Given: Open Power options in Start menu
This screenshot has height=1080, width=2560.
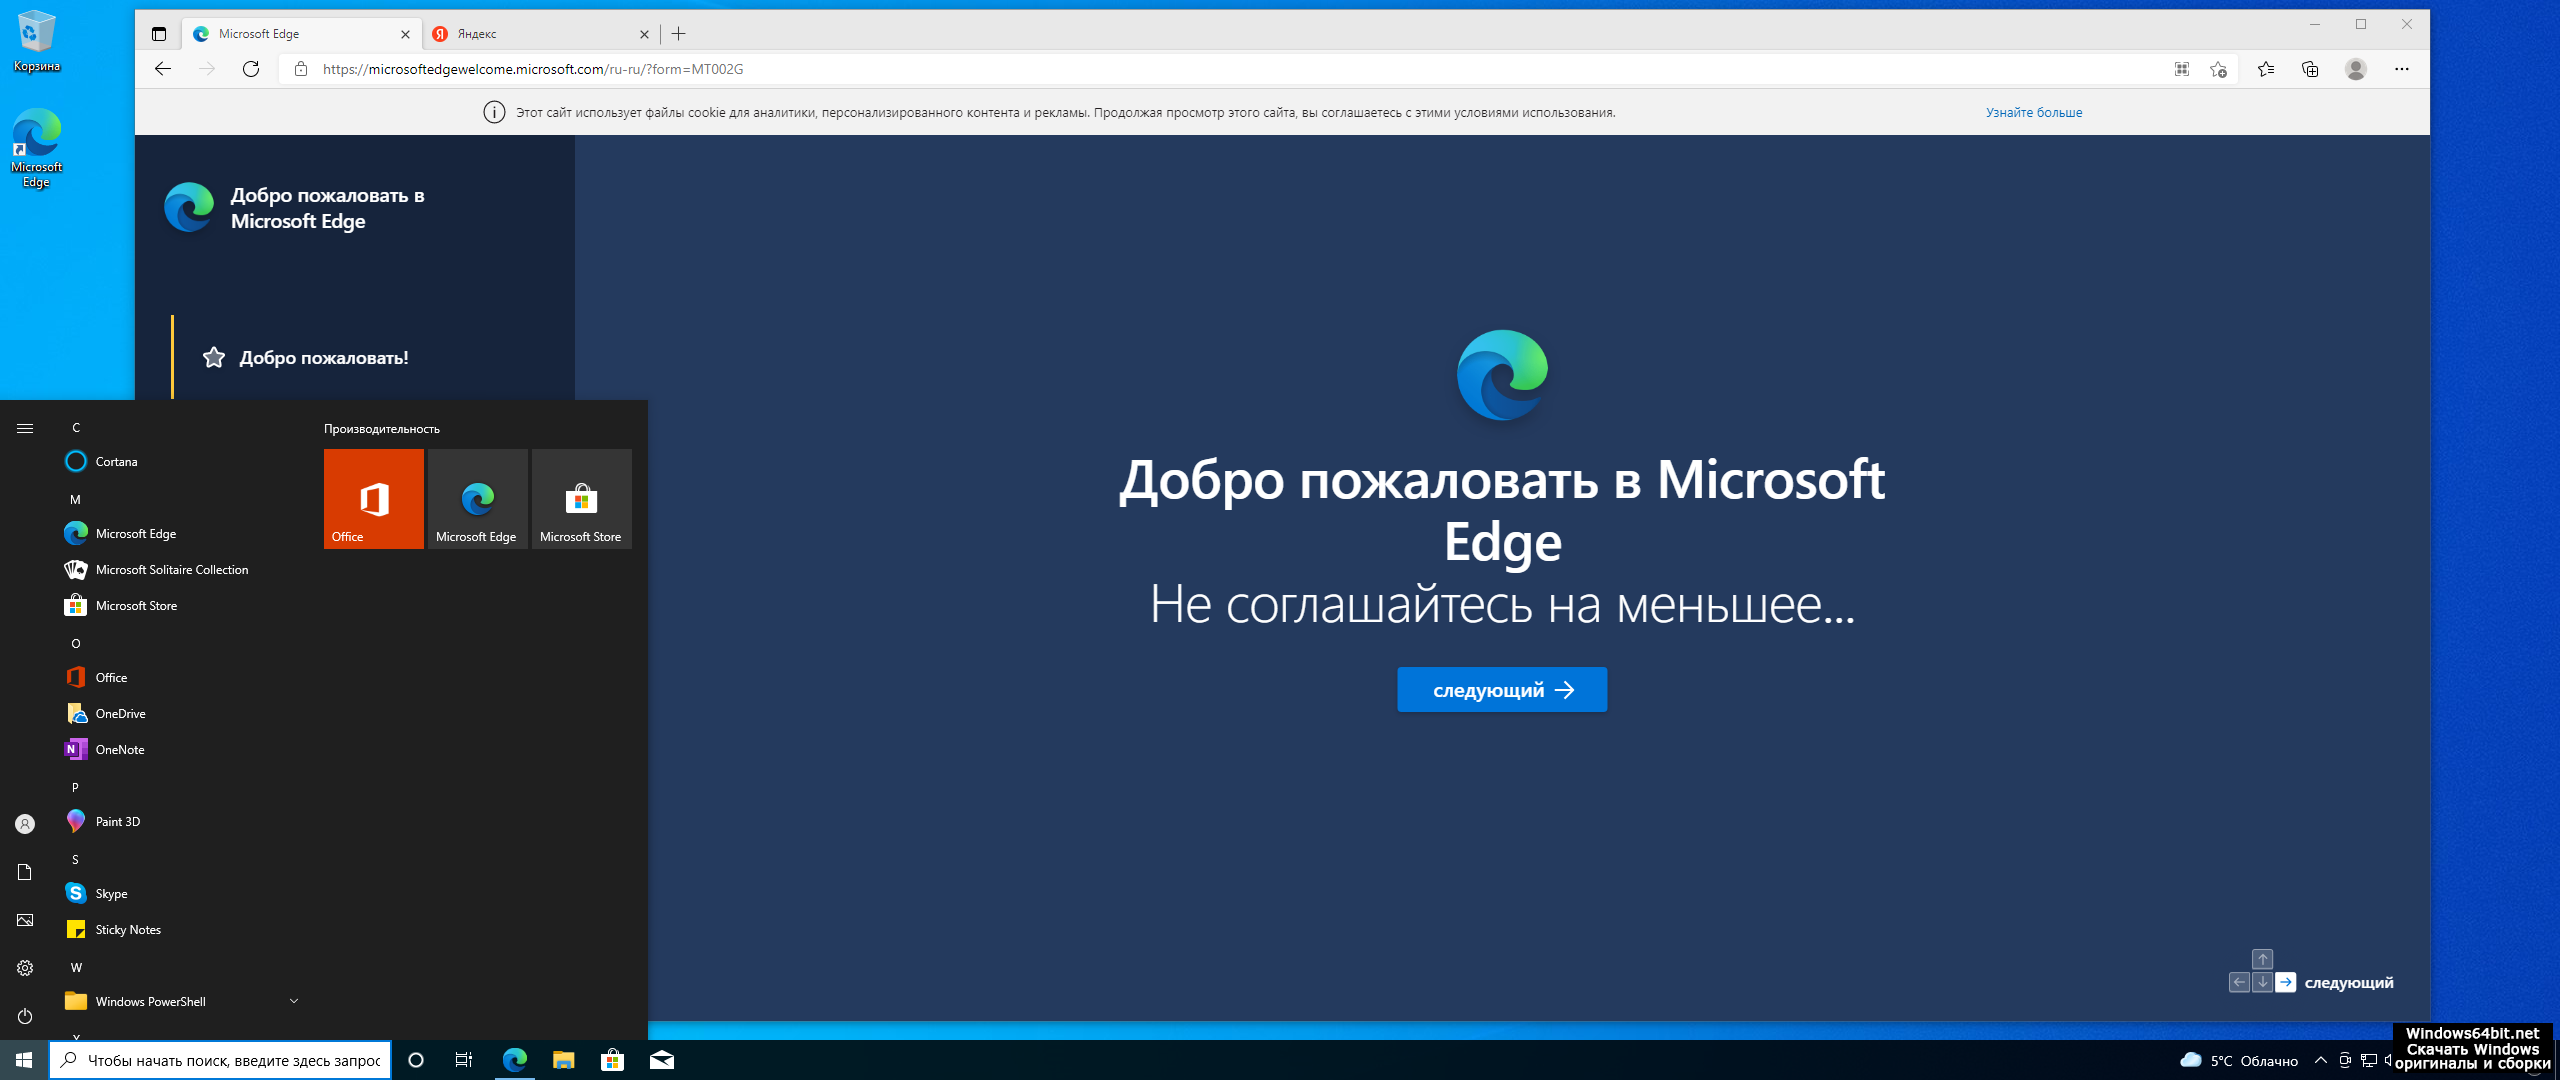Looking at the screenshot, I should click(x=25, y=1016).
